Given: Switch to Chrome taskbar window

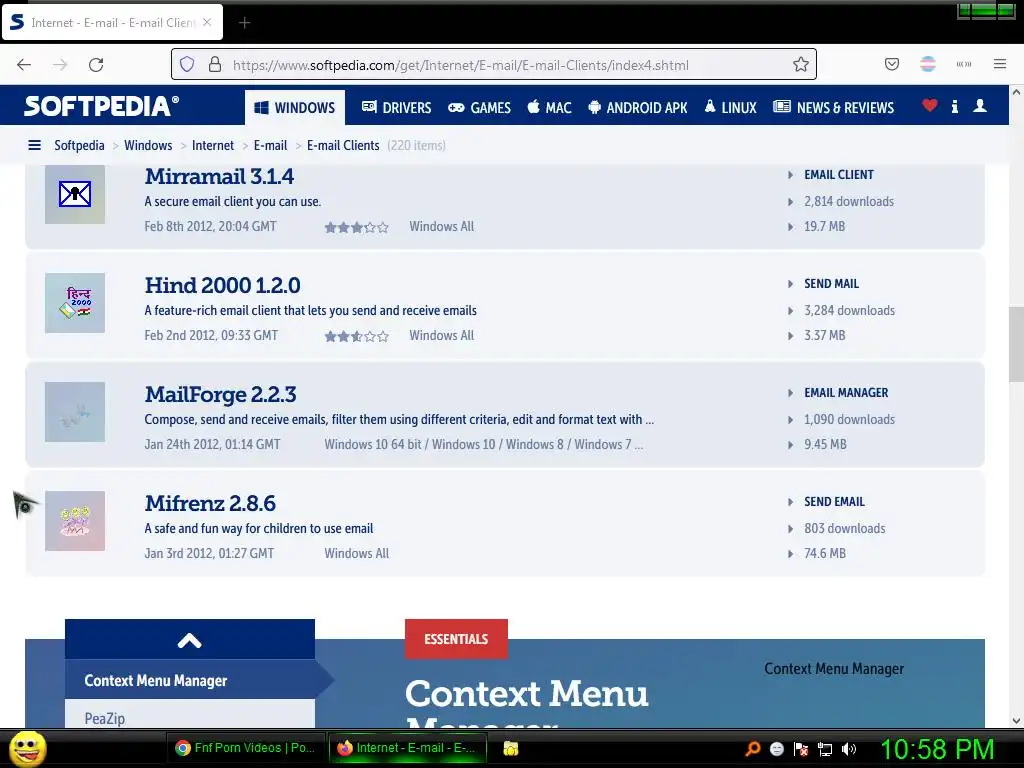Looking at the screenshot, I should [245, 748].
